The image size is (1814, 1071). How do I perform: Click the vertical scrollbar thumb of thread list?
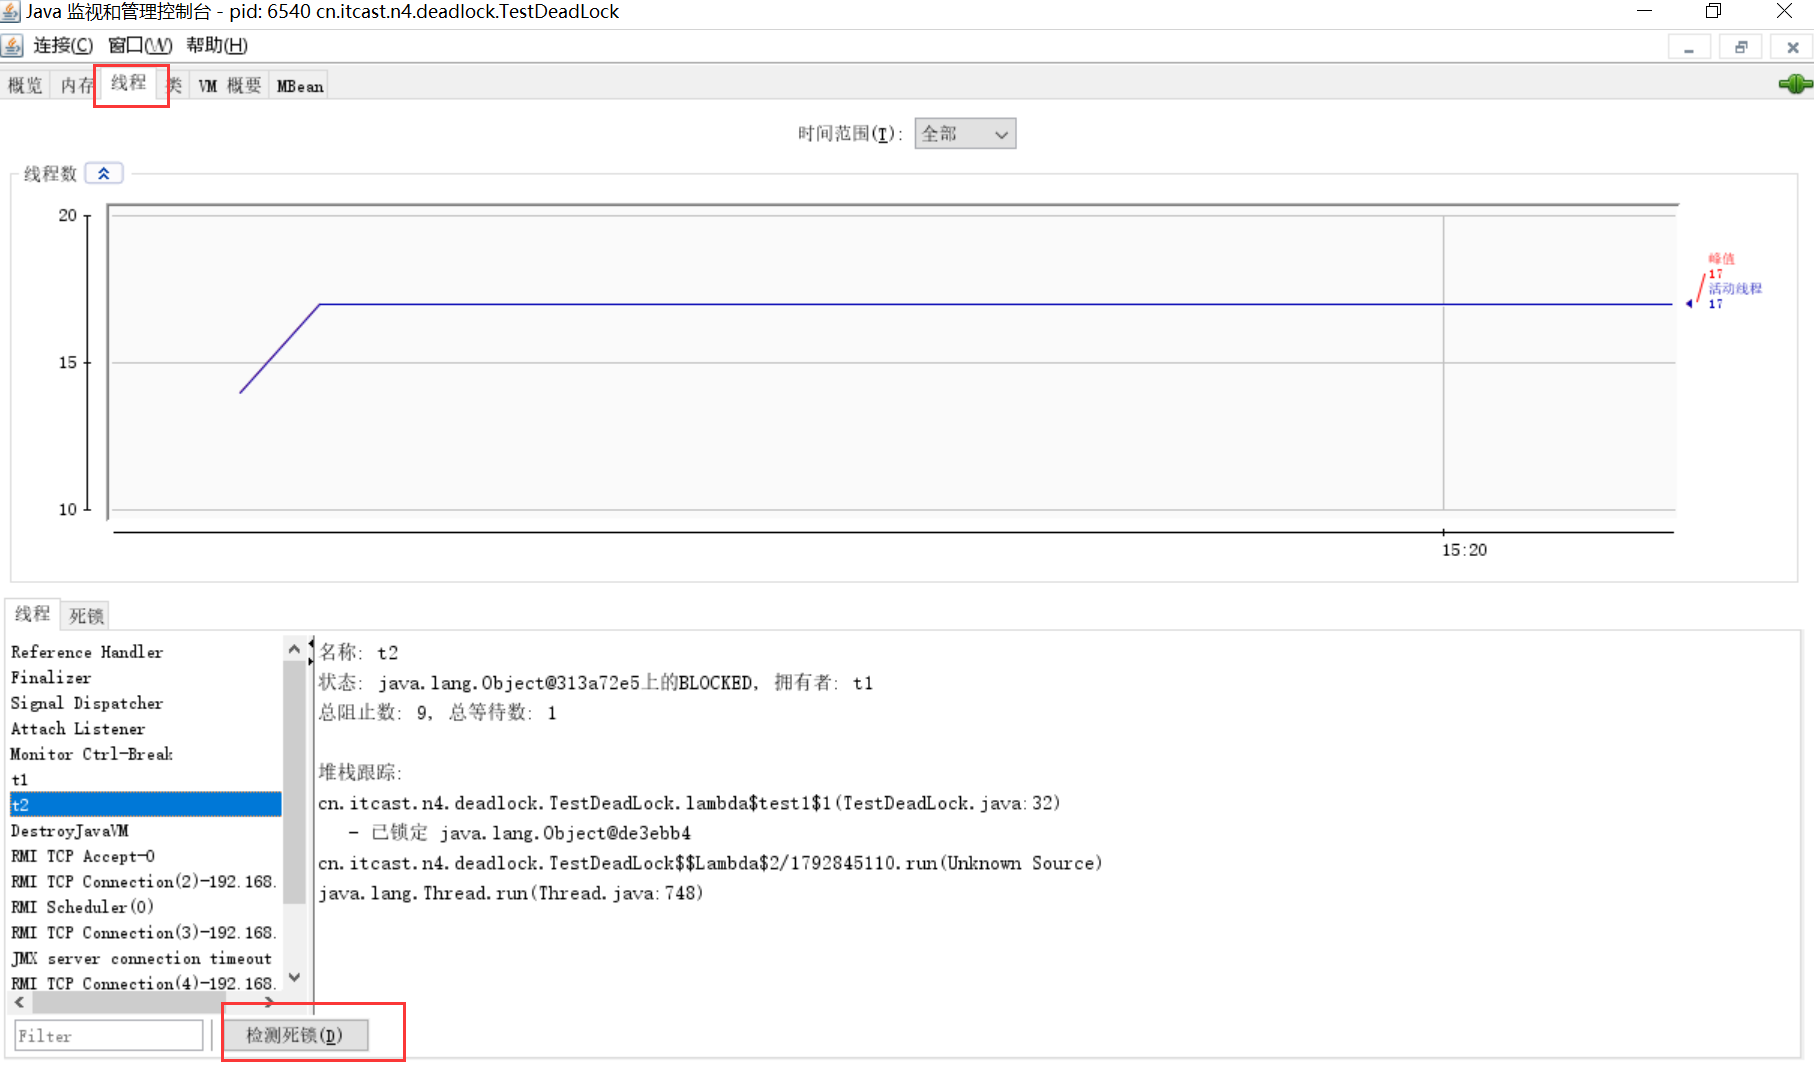[294, 782]
